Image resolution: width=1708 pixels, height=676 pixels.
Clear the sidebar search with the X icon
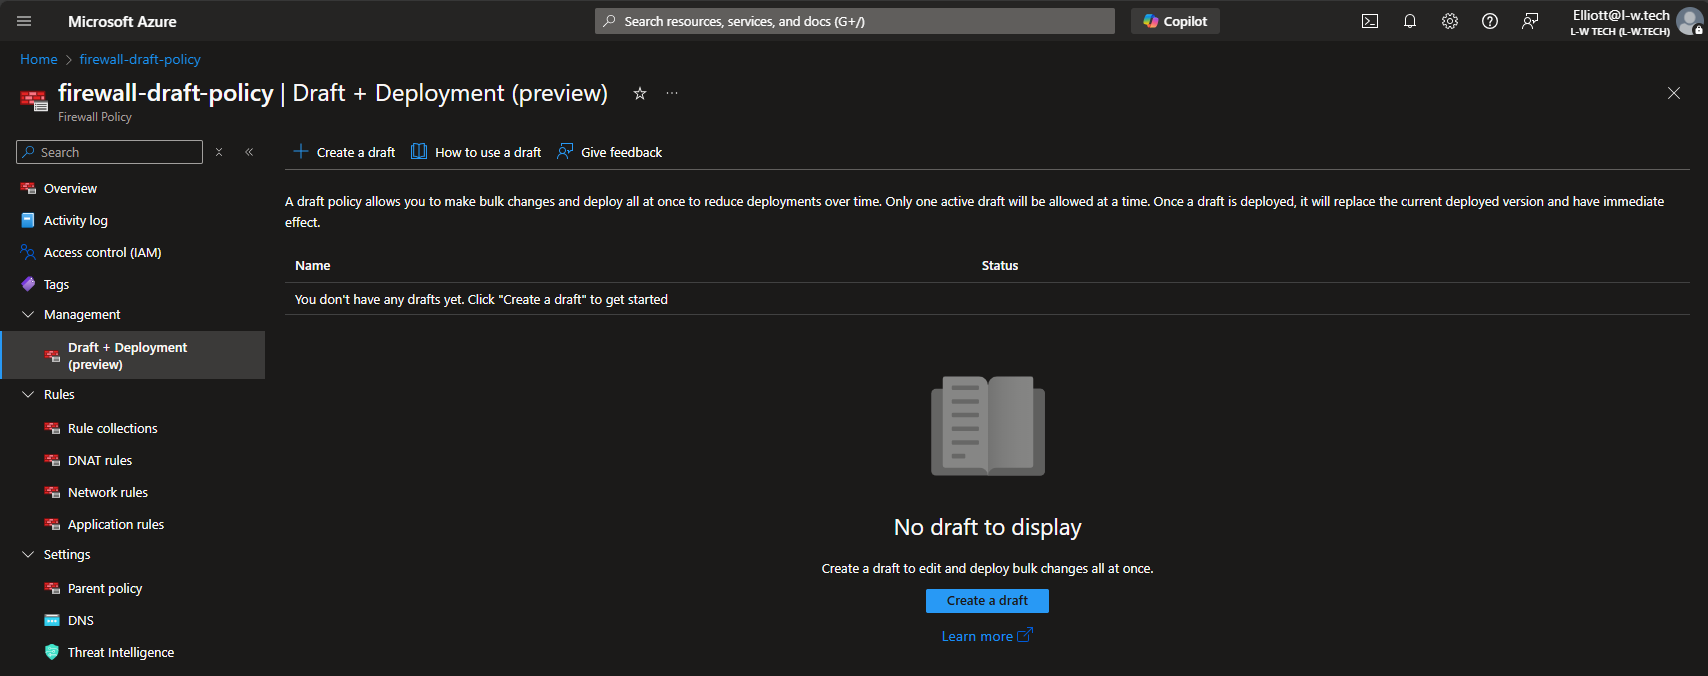(x=219, y=152)
